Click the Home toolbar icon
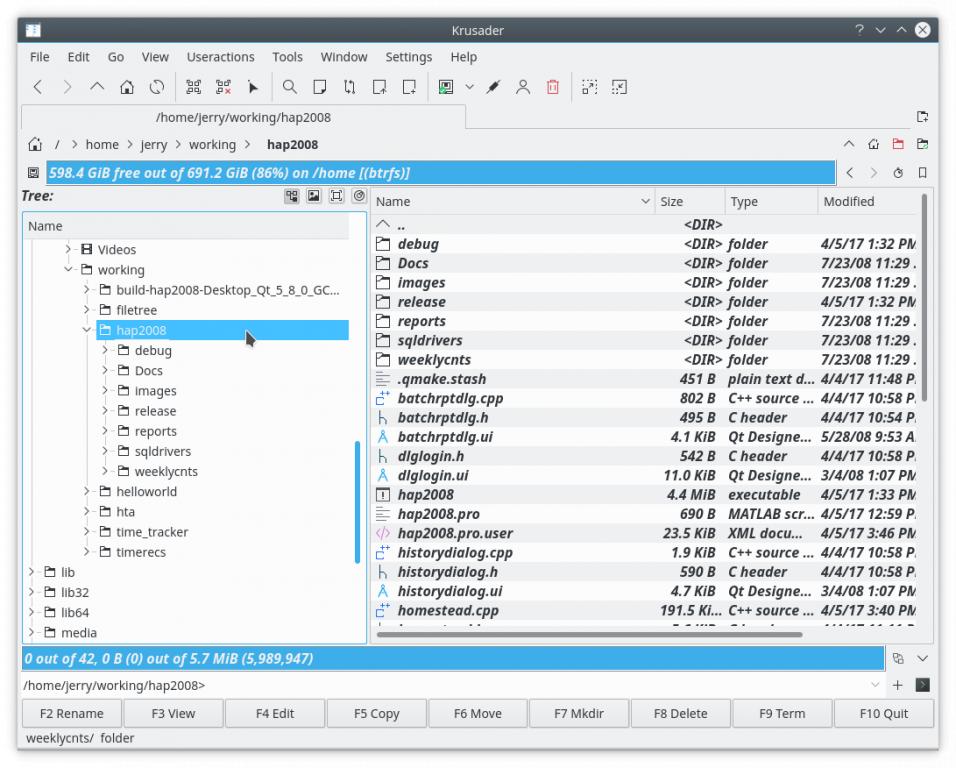Screen dimensions: 956x768 click(127, 87)
